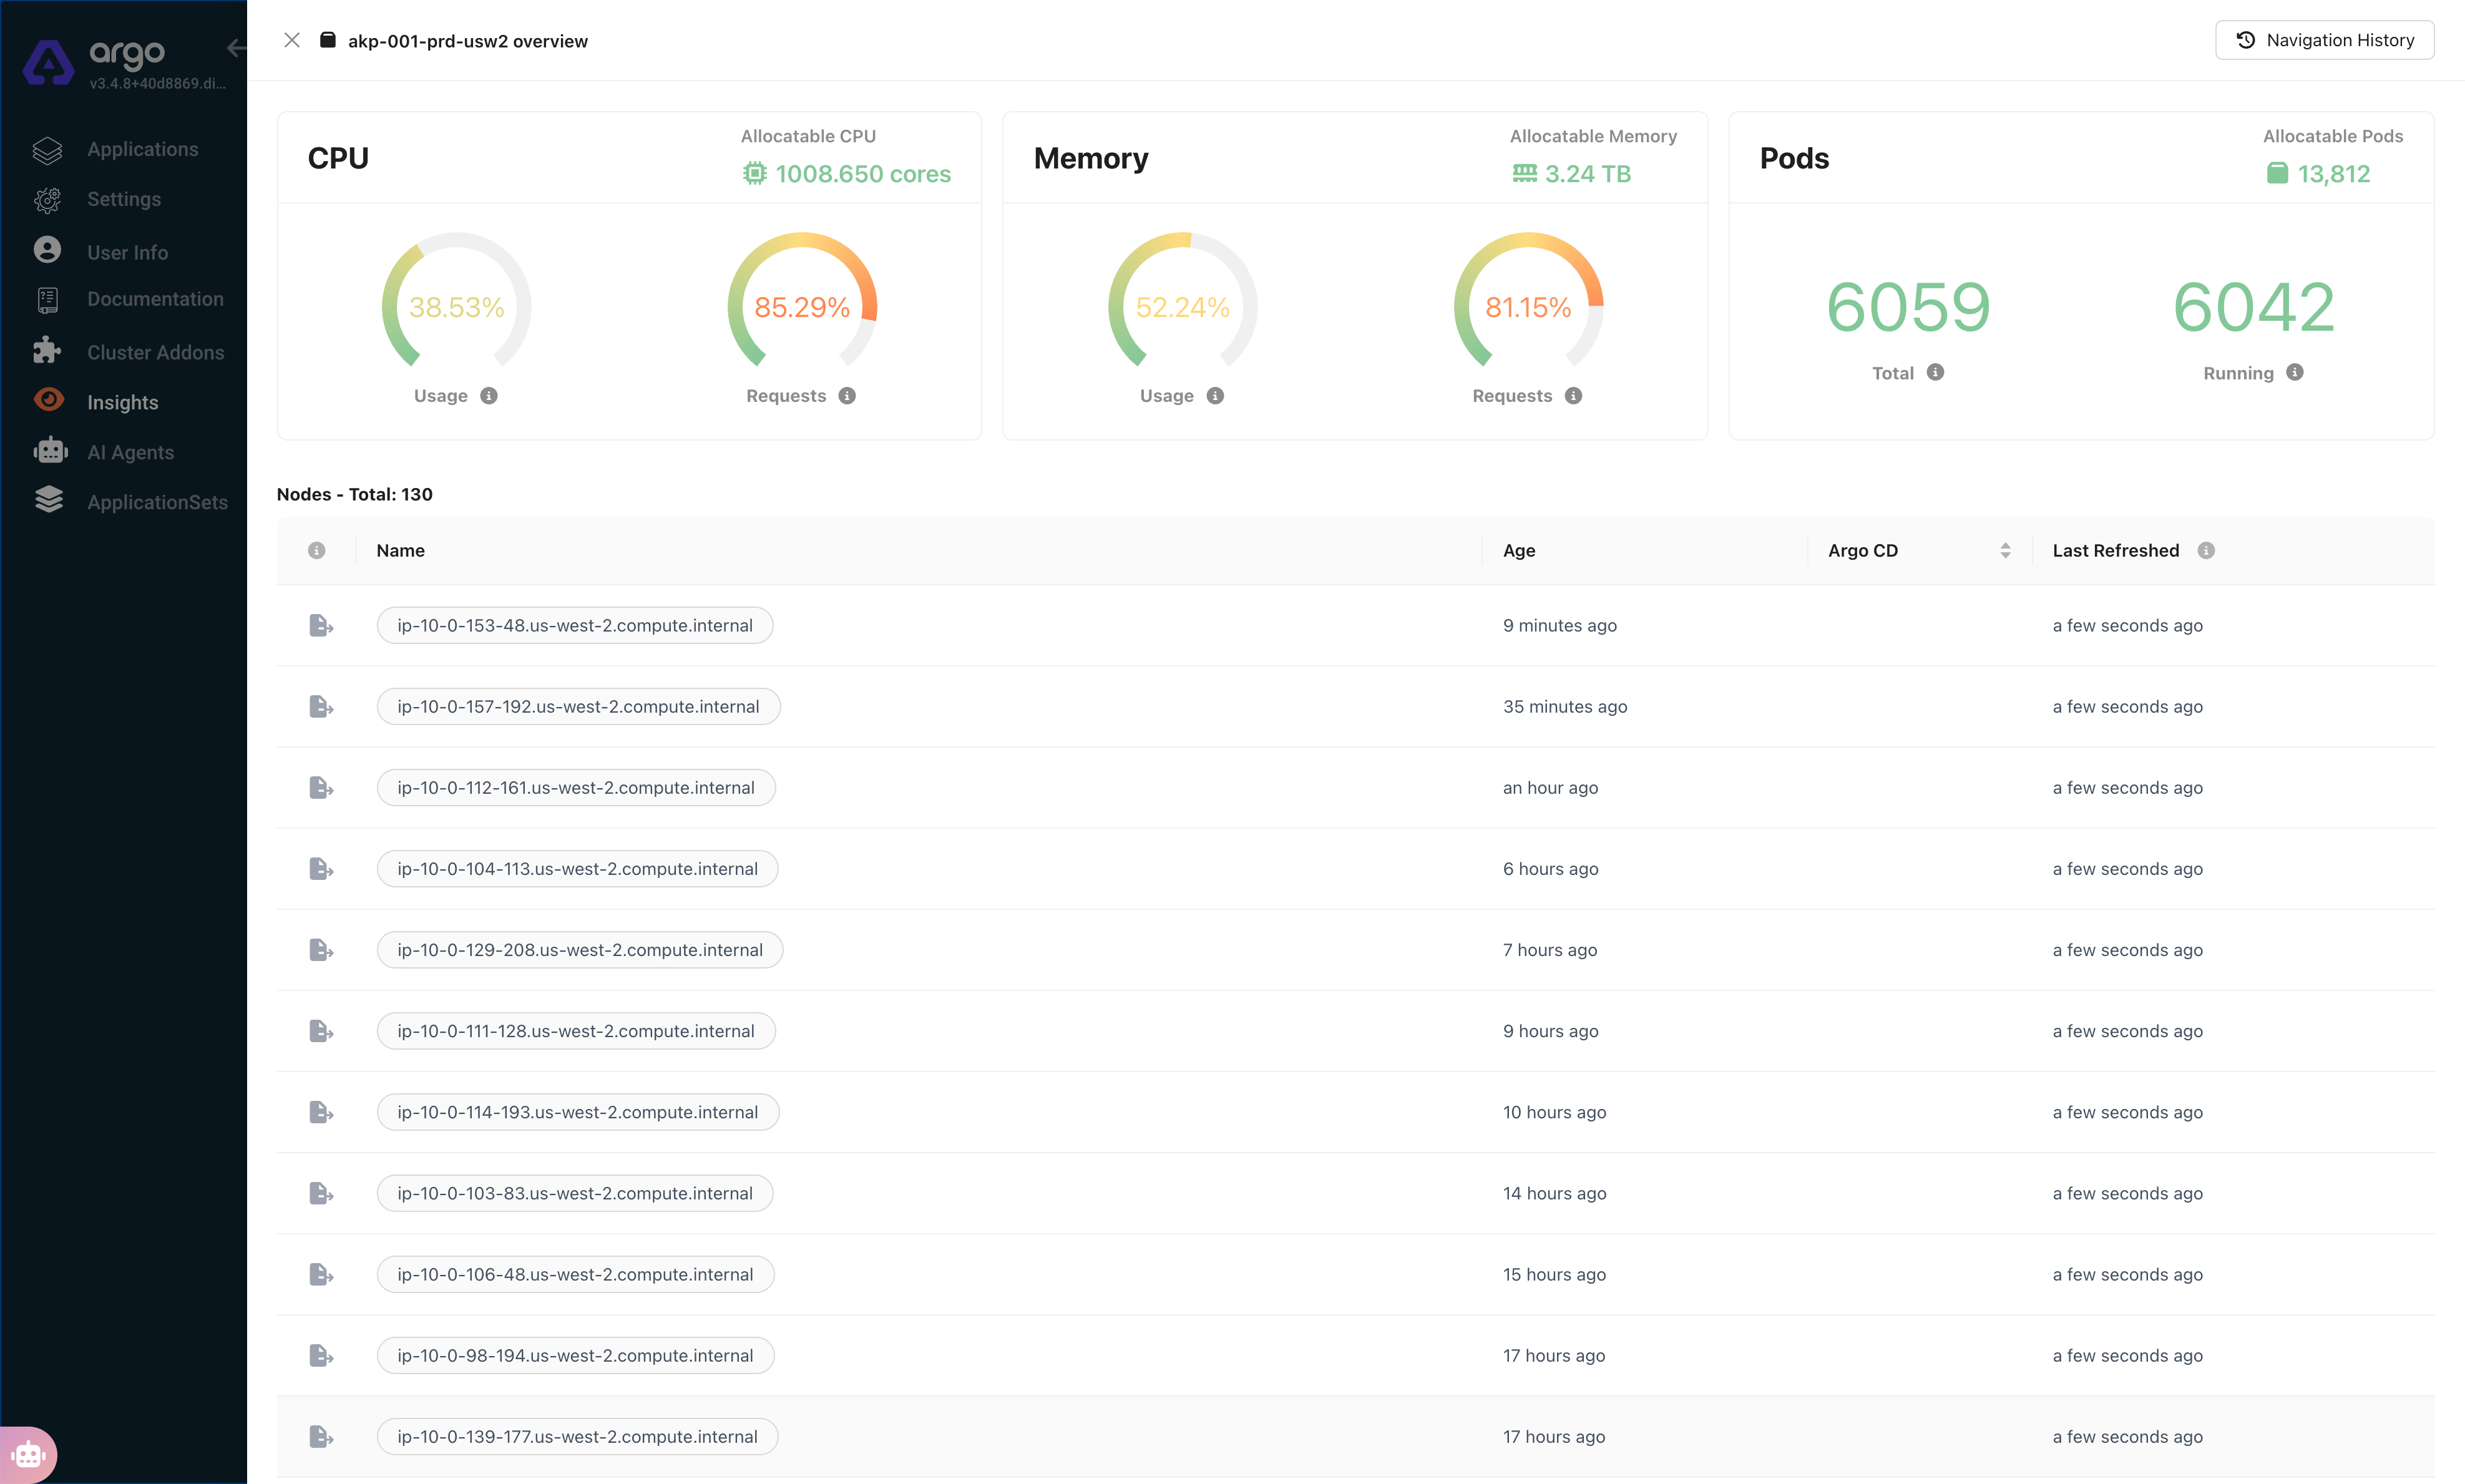Click the 3.24 TB allocatable memory value
The width and height of the screenshot is (2465, 1484).
click(1588, 174)
